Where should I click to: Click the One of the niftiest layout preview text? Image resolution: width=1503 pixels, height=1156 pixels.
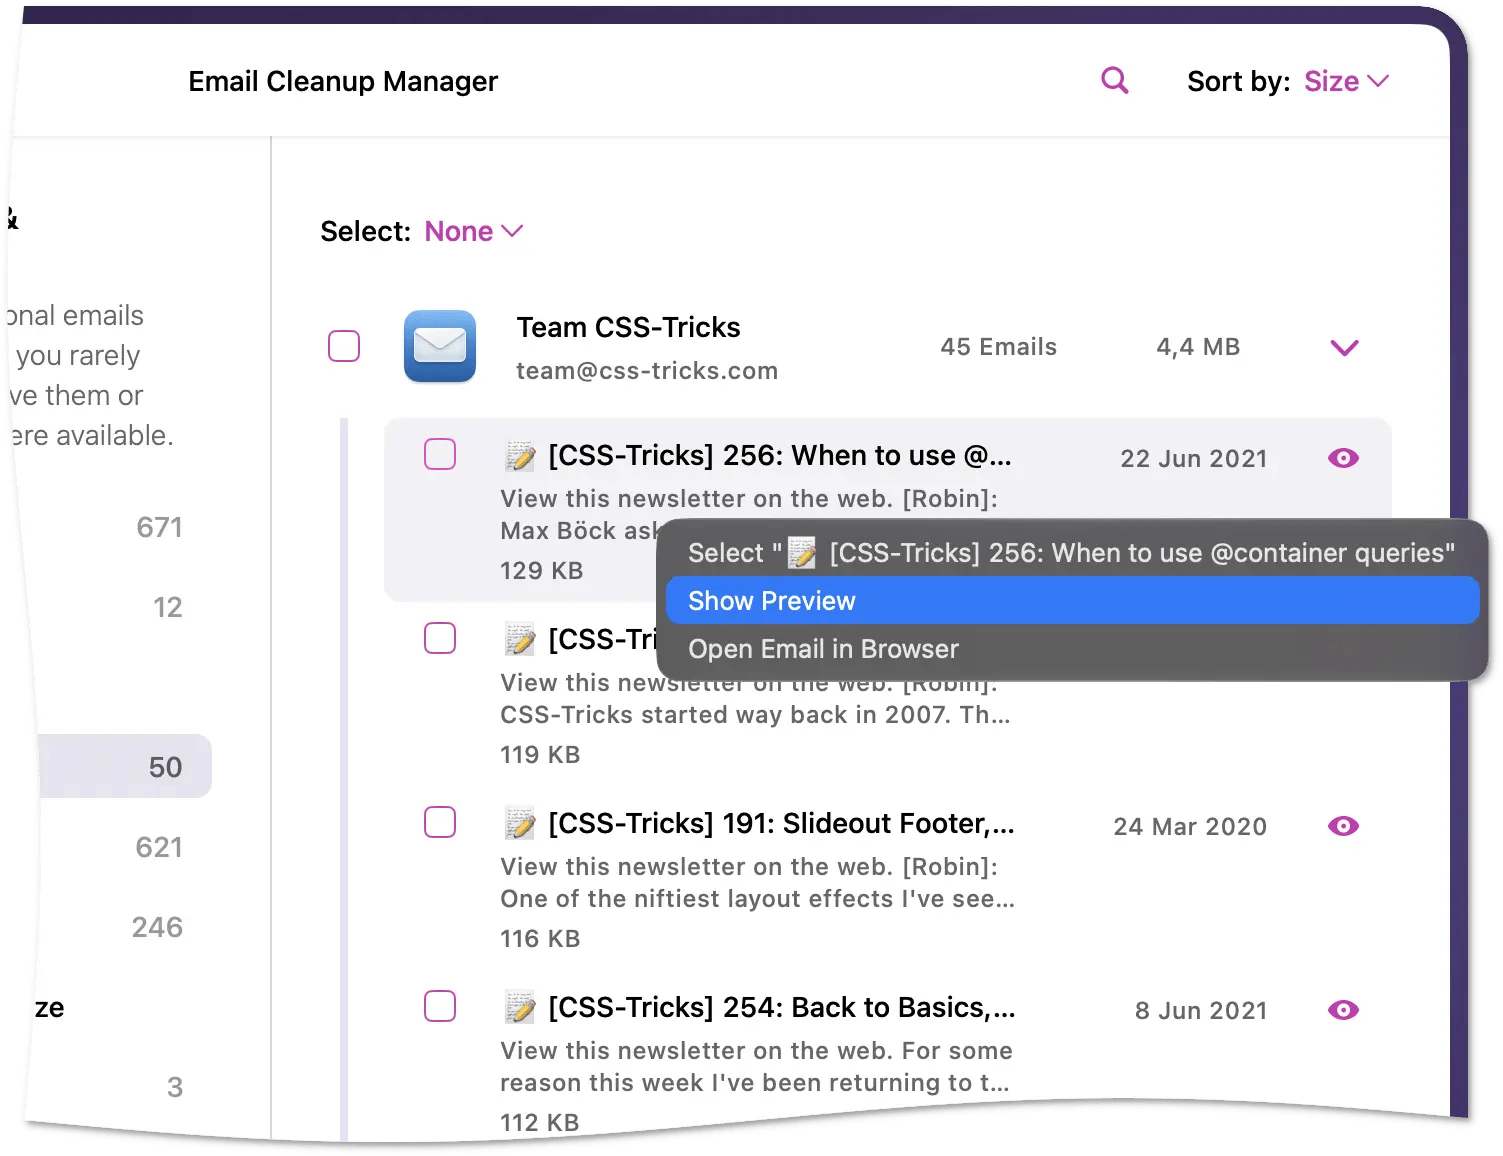point(757,899)
